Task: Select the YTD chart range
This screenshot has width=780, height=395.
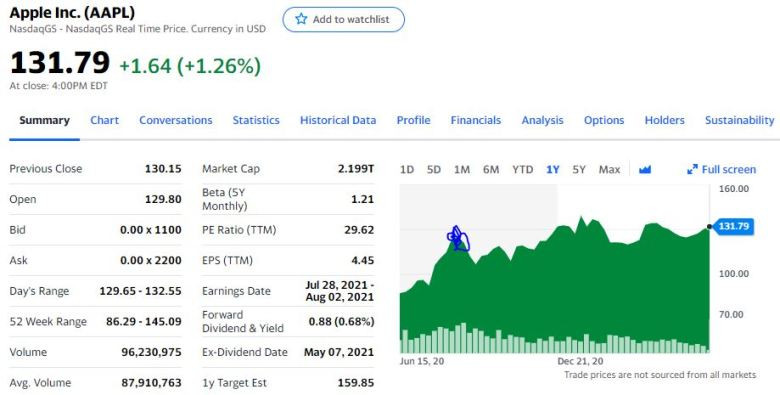Action: pos(522,170)
